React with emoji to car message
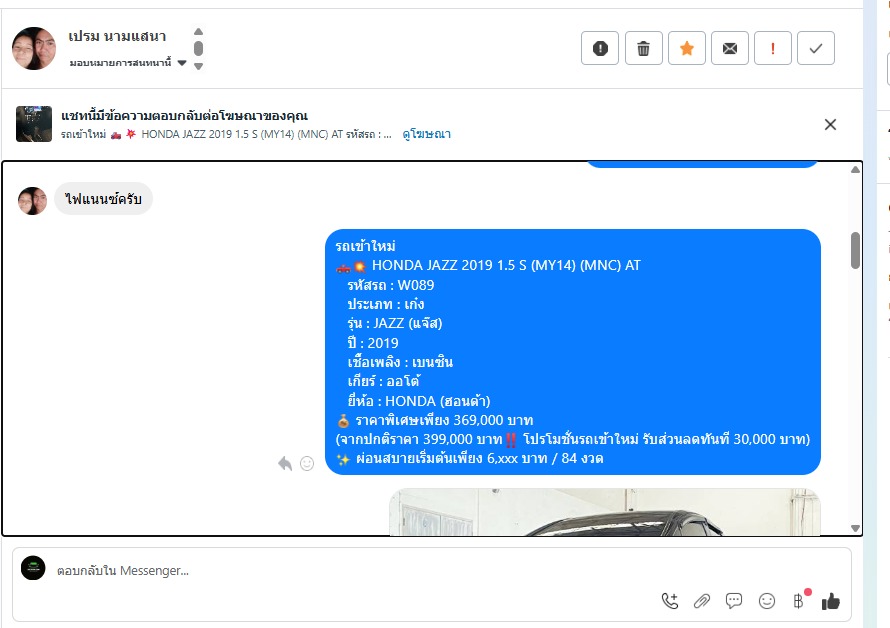The height and width of the screenshot is (628, 890). point(307,463)
